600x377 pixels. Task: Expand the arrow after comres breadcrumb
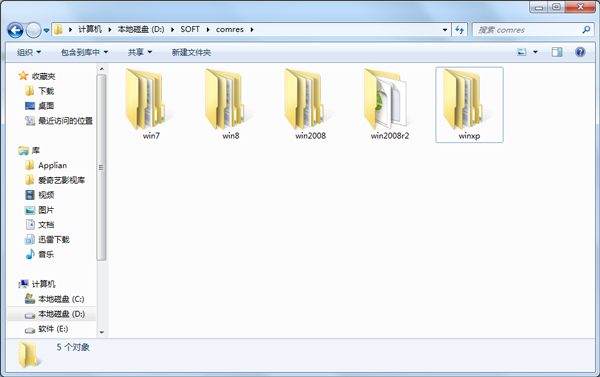coord(252,29)
